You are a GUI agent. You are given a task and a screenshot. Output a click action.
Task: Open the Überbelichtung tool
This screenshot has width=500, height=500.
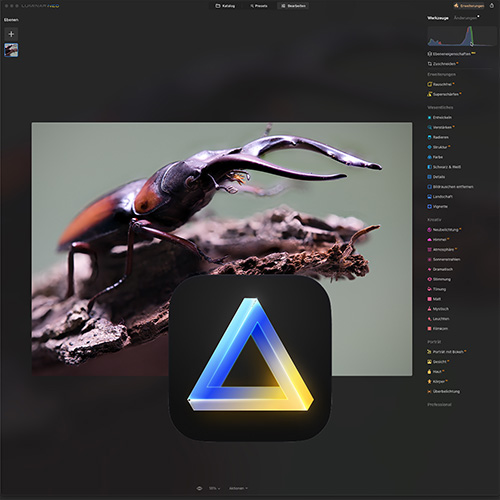[x=444, y=391]
